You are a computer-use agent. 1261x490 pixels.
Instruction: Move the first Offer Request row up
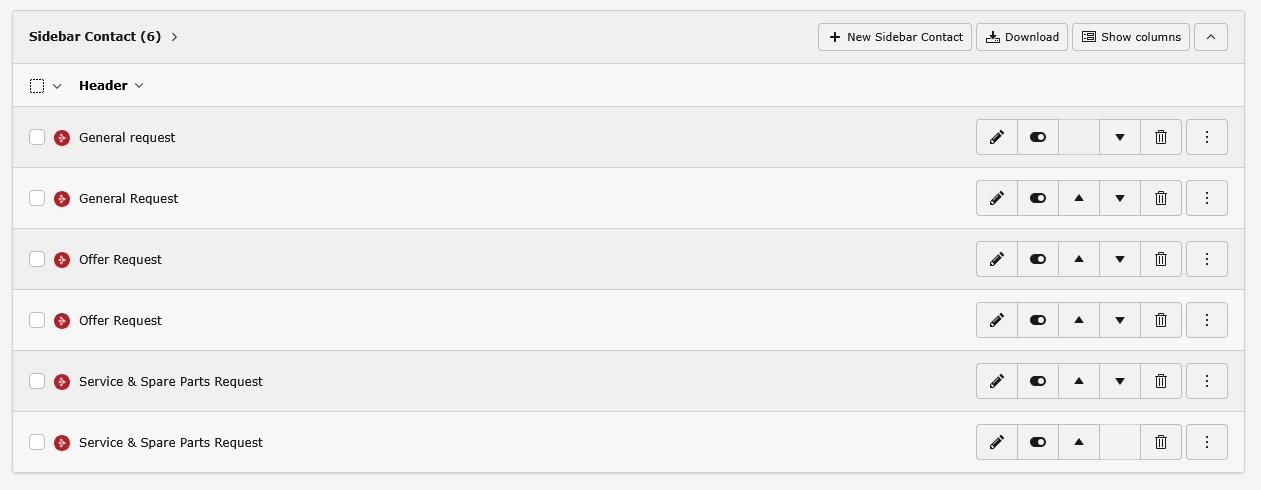coord(1078,259)
